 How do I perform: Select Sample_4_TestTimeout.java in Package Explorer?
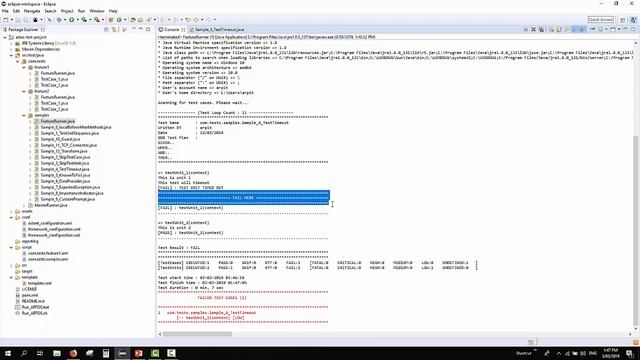click(x=65, y=169)
